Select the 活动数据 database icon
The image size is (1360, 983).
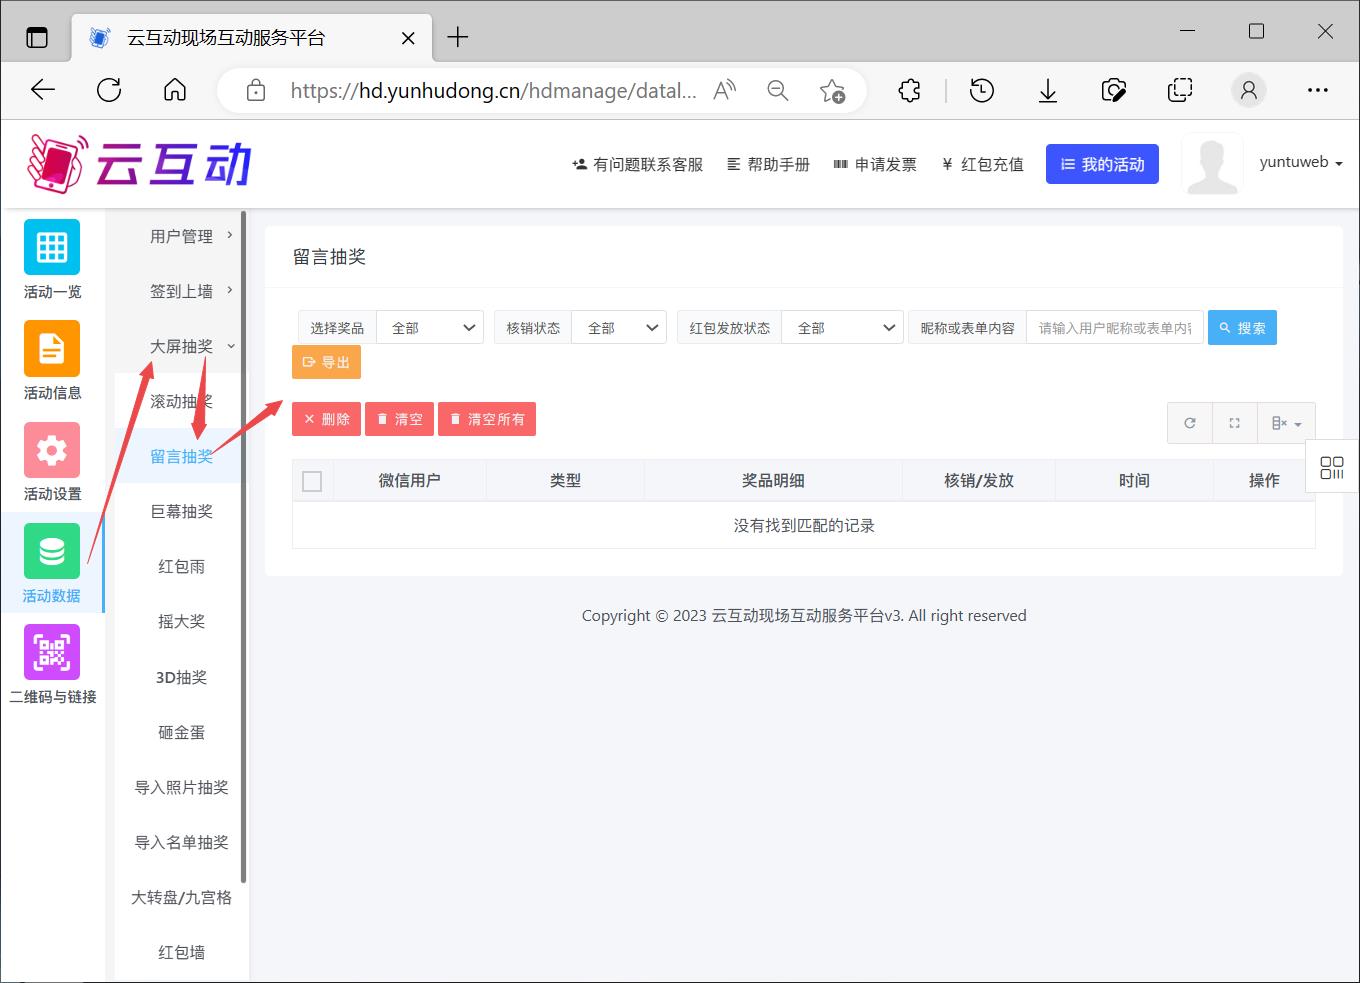point(52,551)
